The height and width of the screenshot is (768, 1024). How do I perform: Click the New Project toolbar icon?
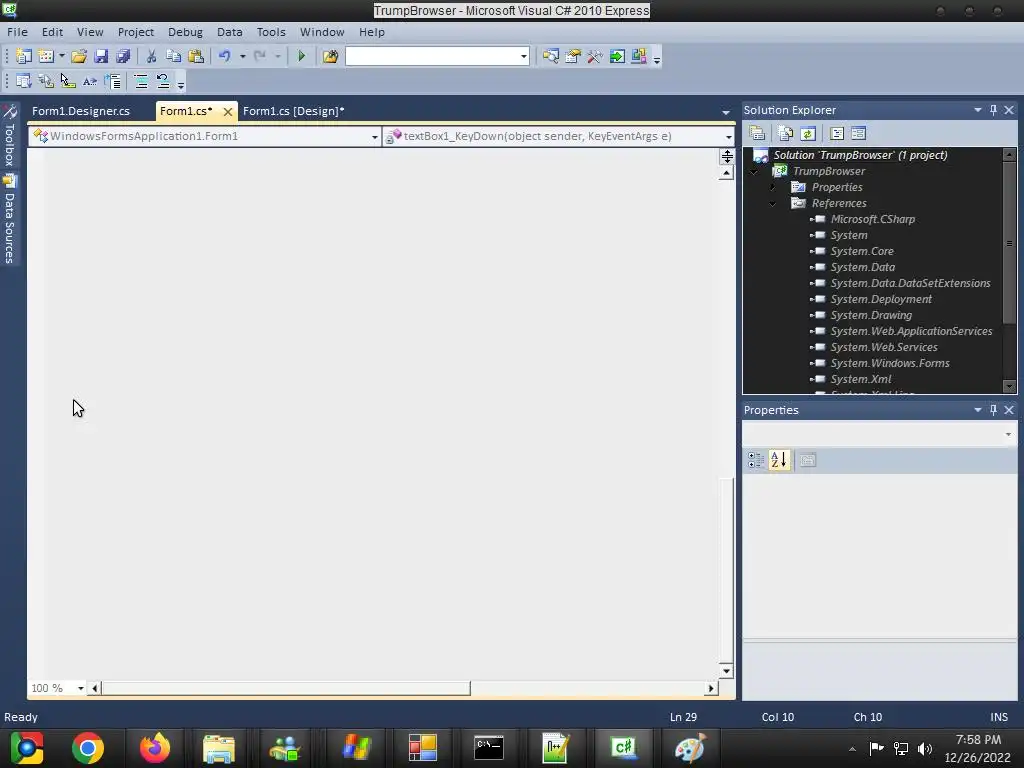tap(24, 56)
